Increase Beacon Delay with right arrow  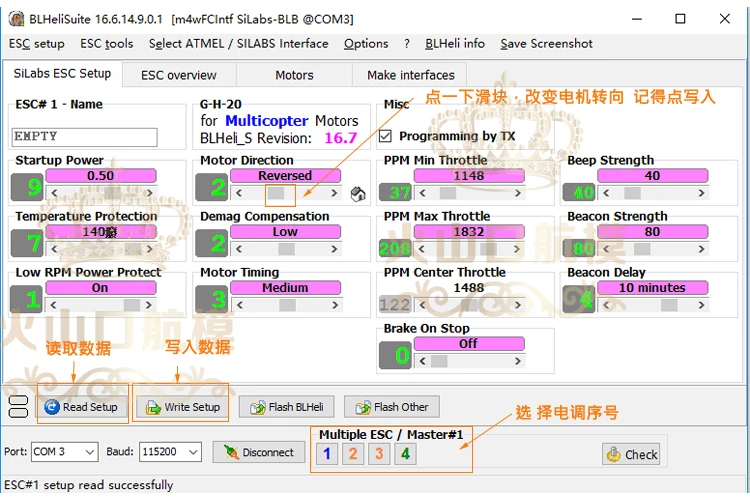coord(701,305)
